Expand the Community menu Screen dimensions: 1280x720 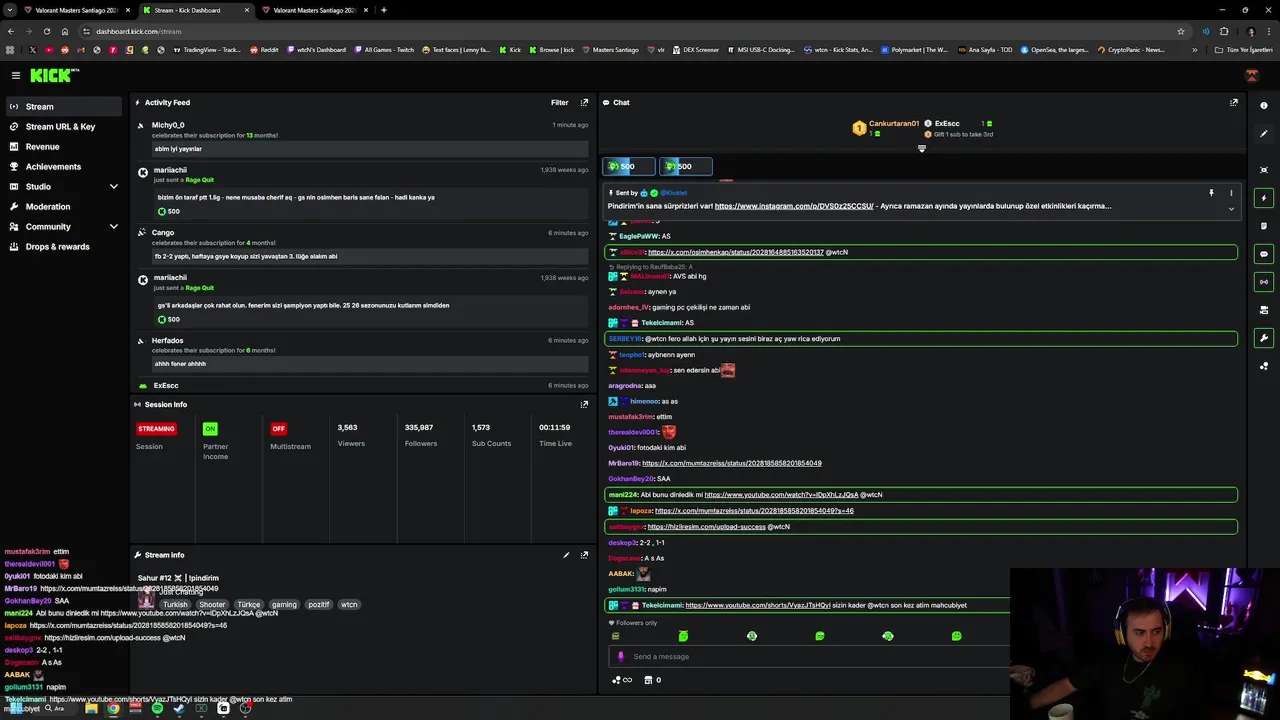click(x=64, y=226)
